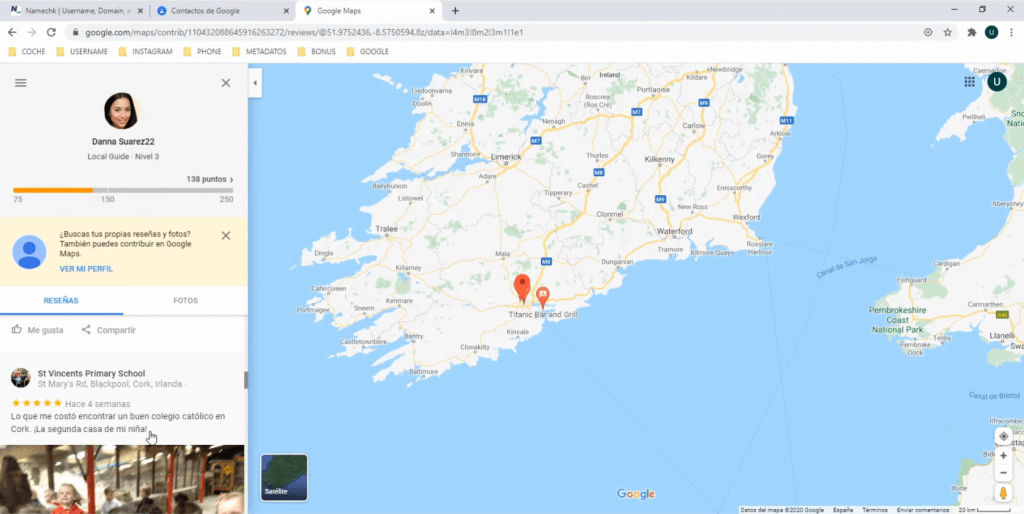Click Pembrokeshire Coast National Park label

(899, 320)
